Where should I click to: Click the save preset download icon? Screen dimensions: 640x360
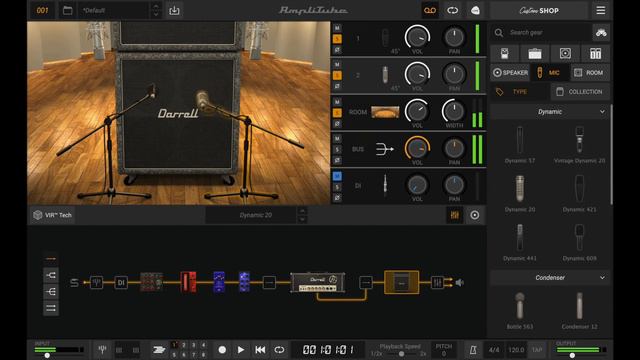point(174,10)
